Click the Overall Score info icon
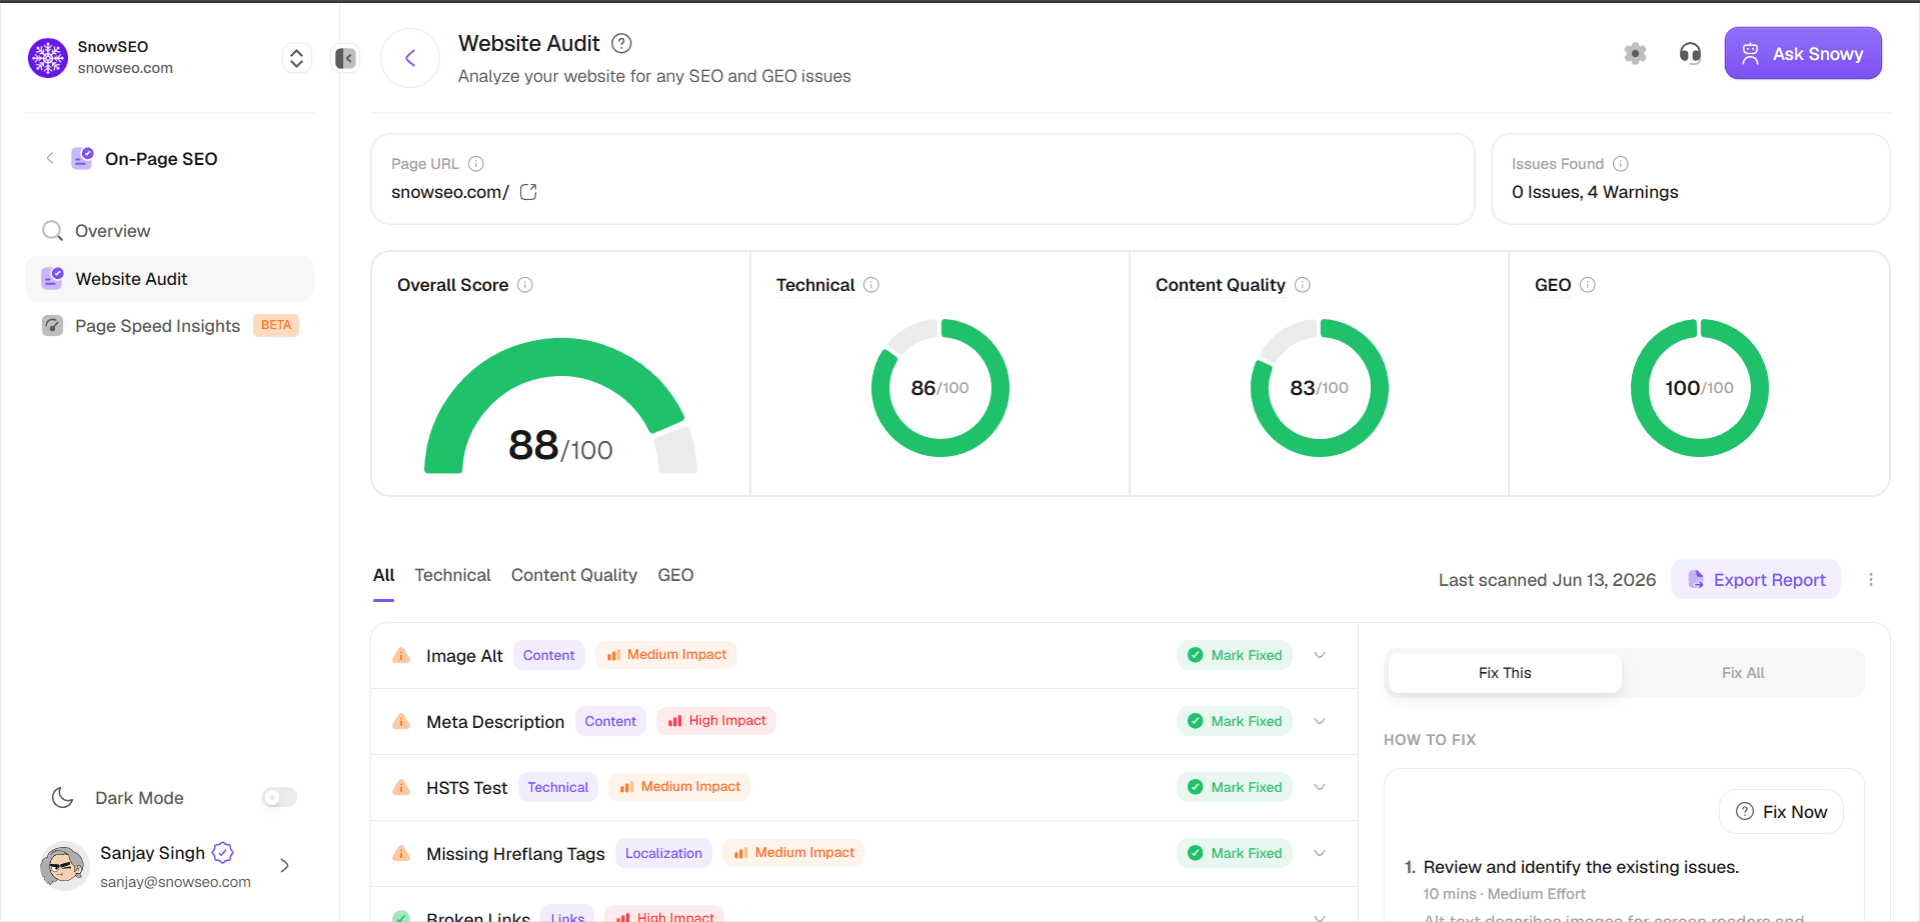 525,285
